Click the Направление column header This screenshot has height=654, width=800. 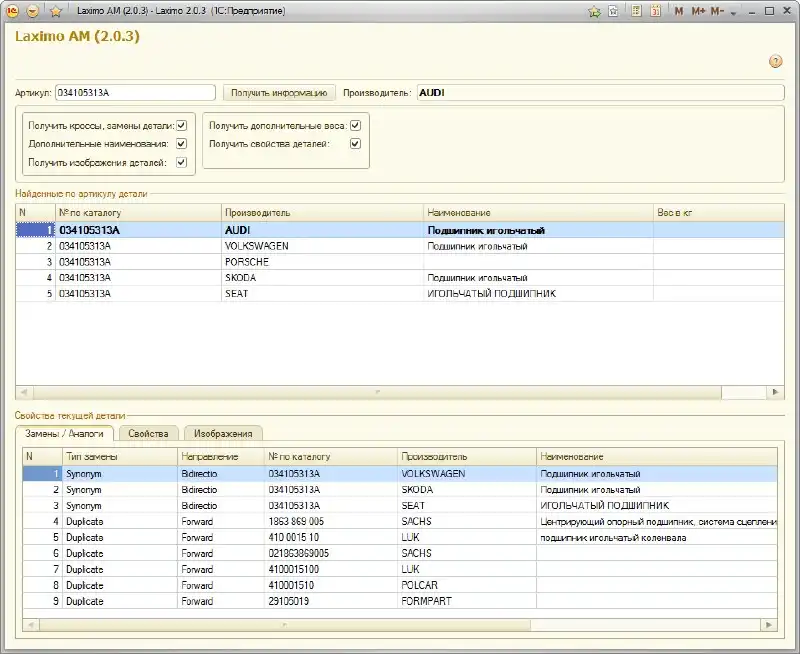click(221, 457)
